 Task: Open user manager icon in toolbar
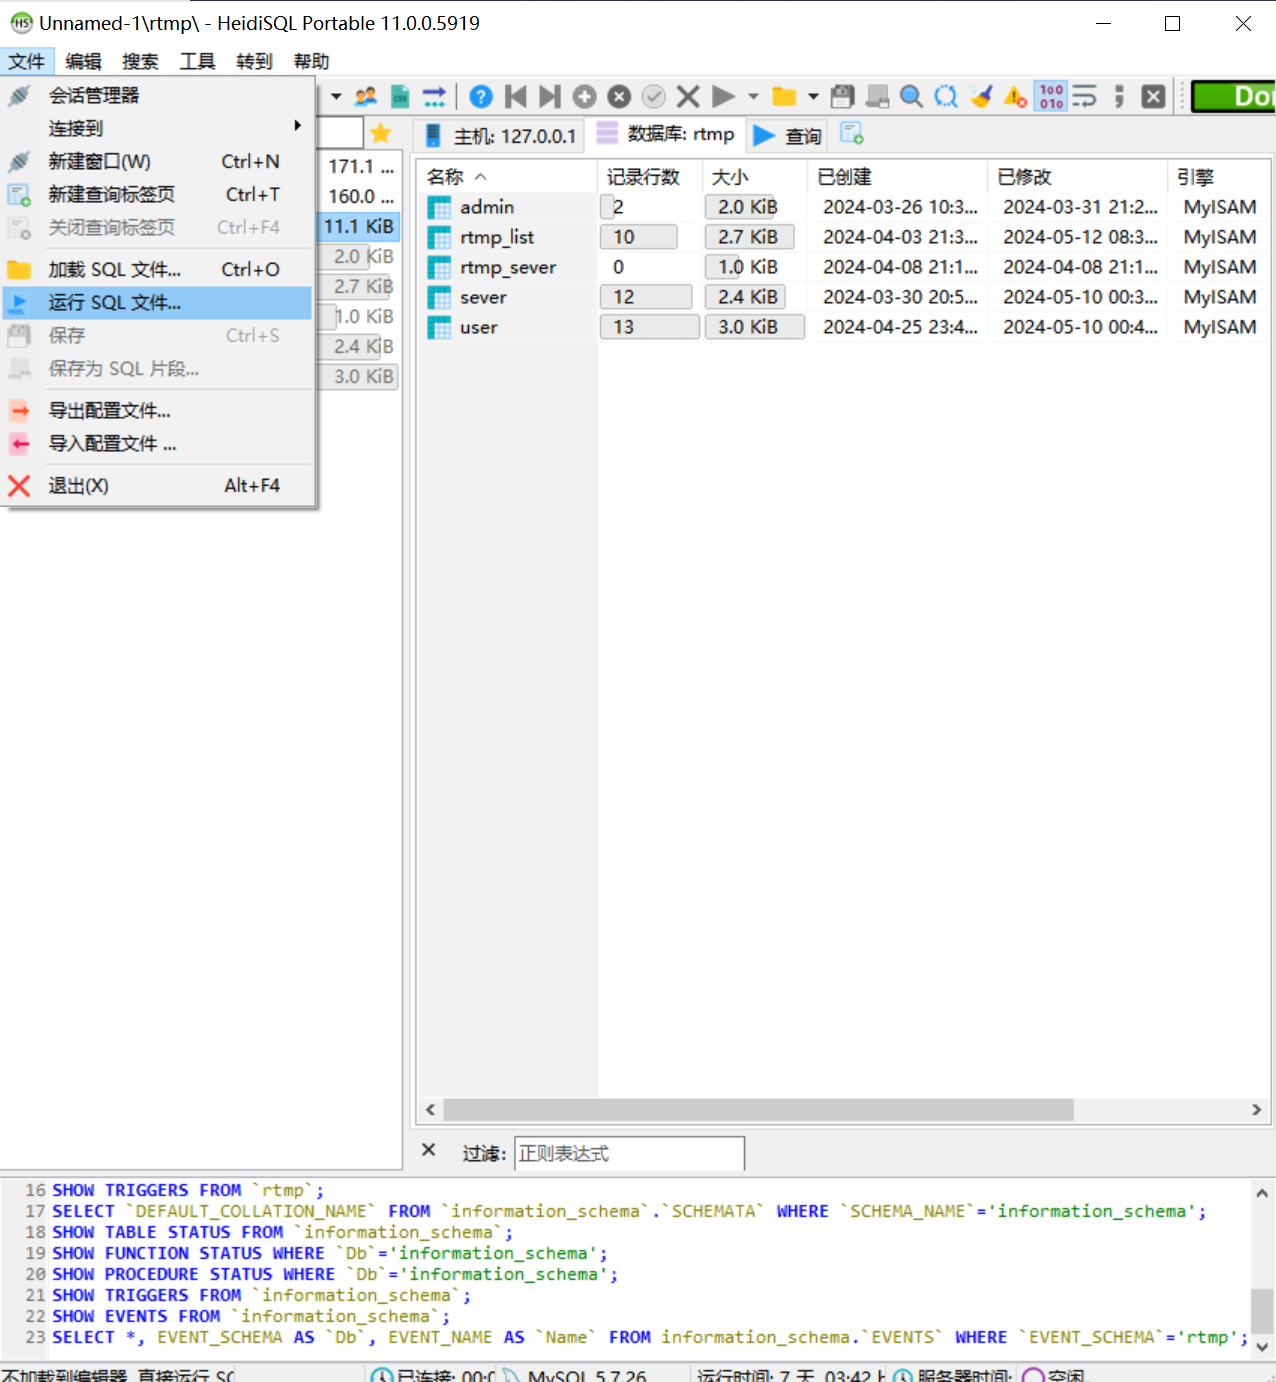click(x=366, y=96)
